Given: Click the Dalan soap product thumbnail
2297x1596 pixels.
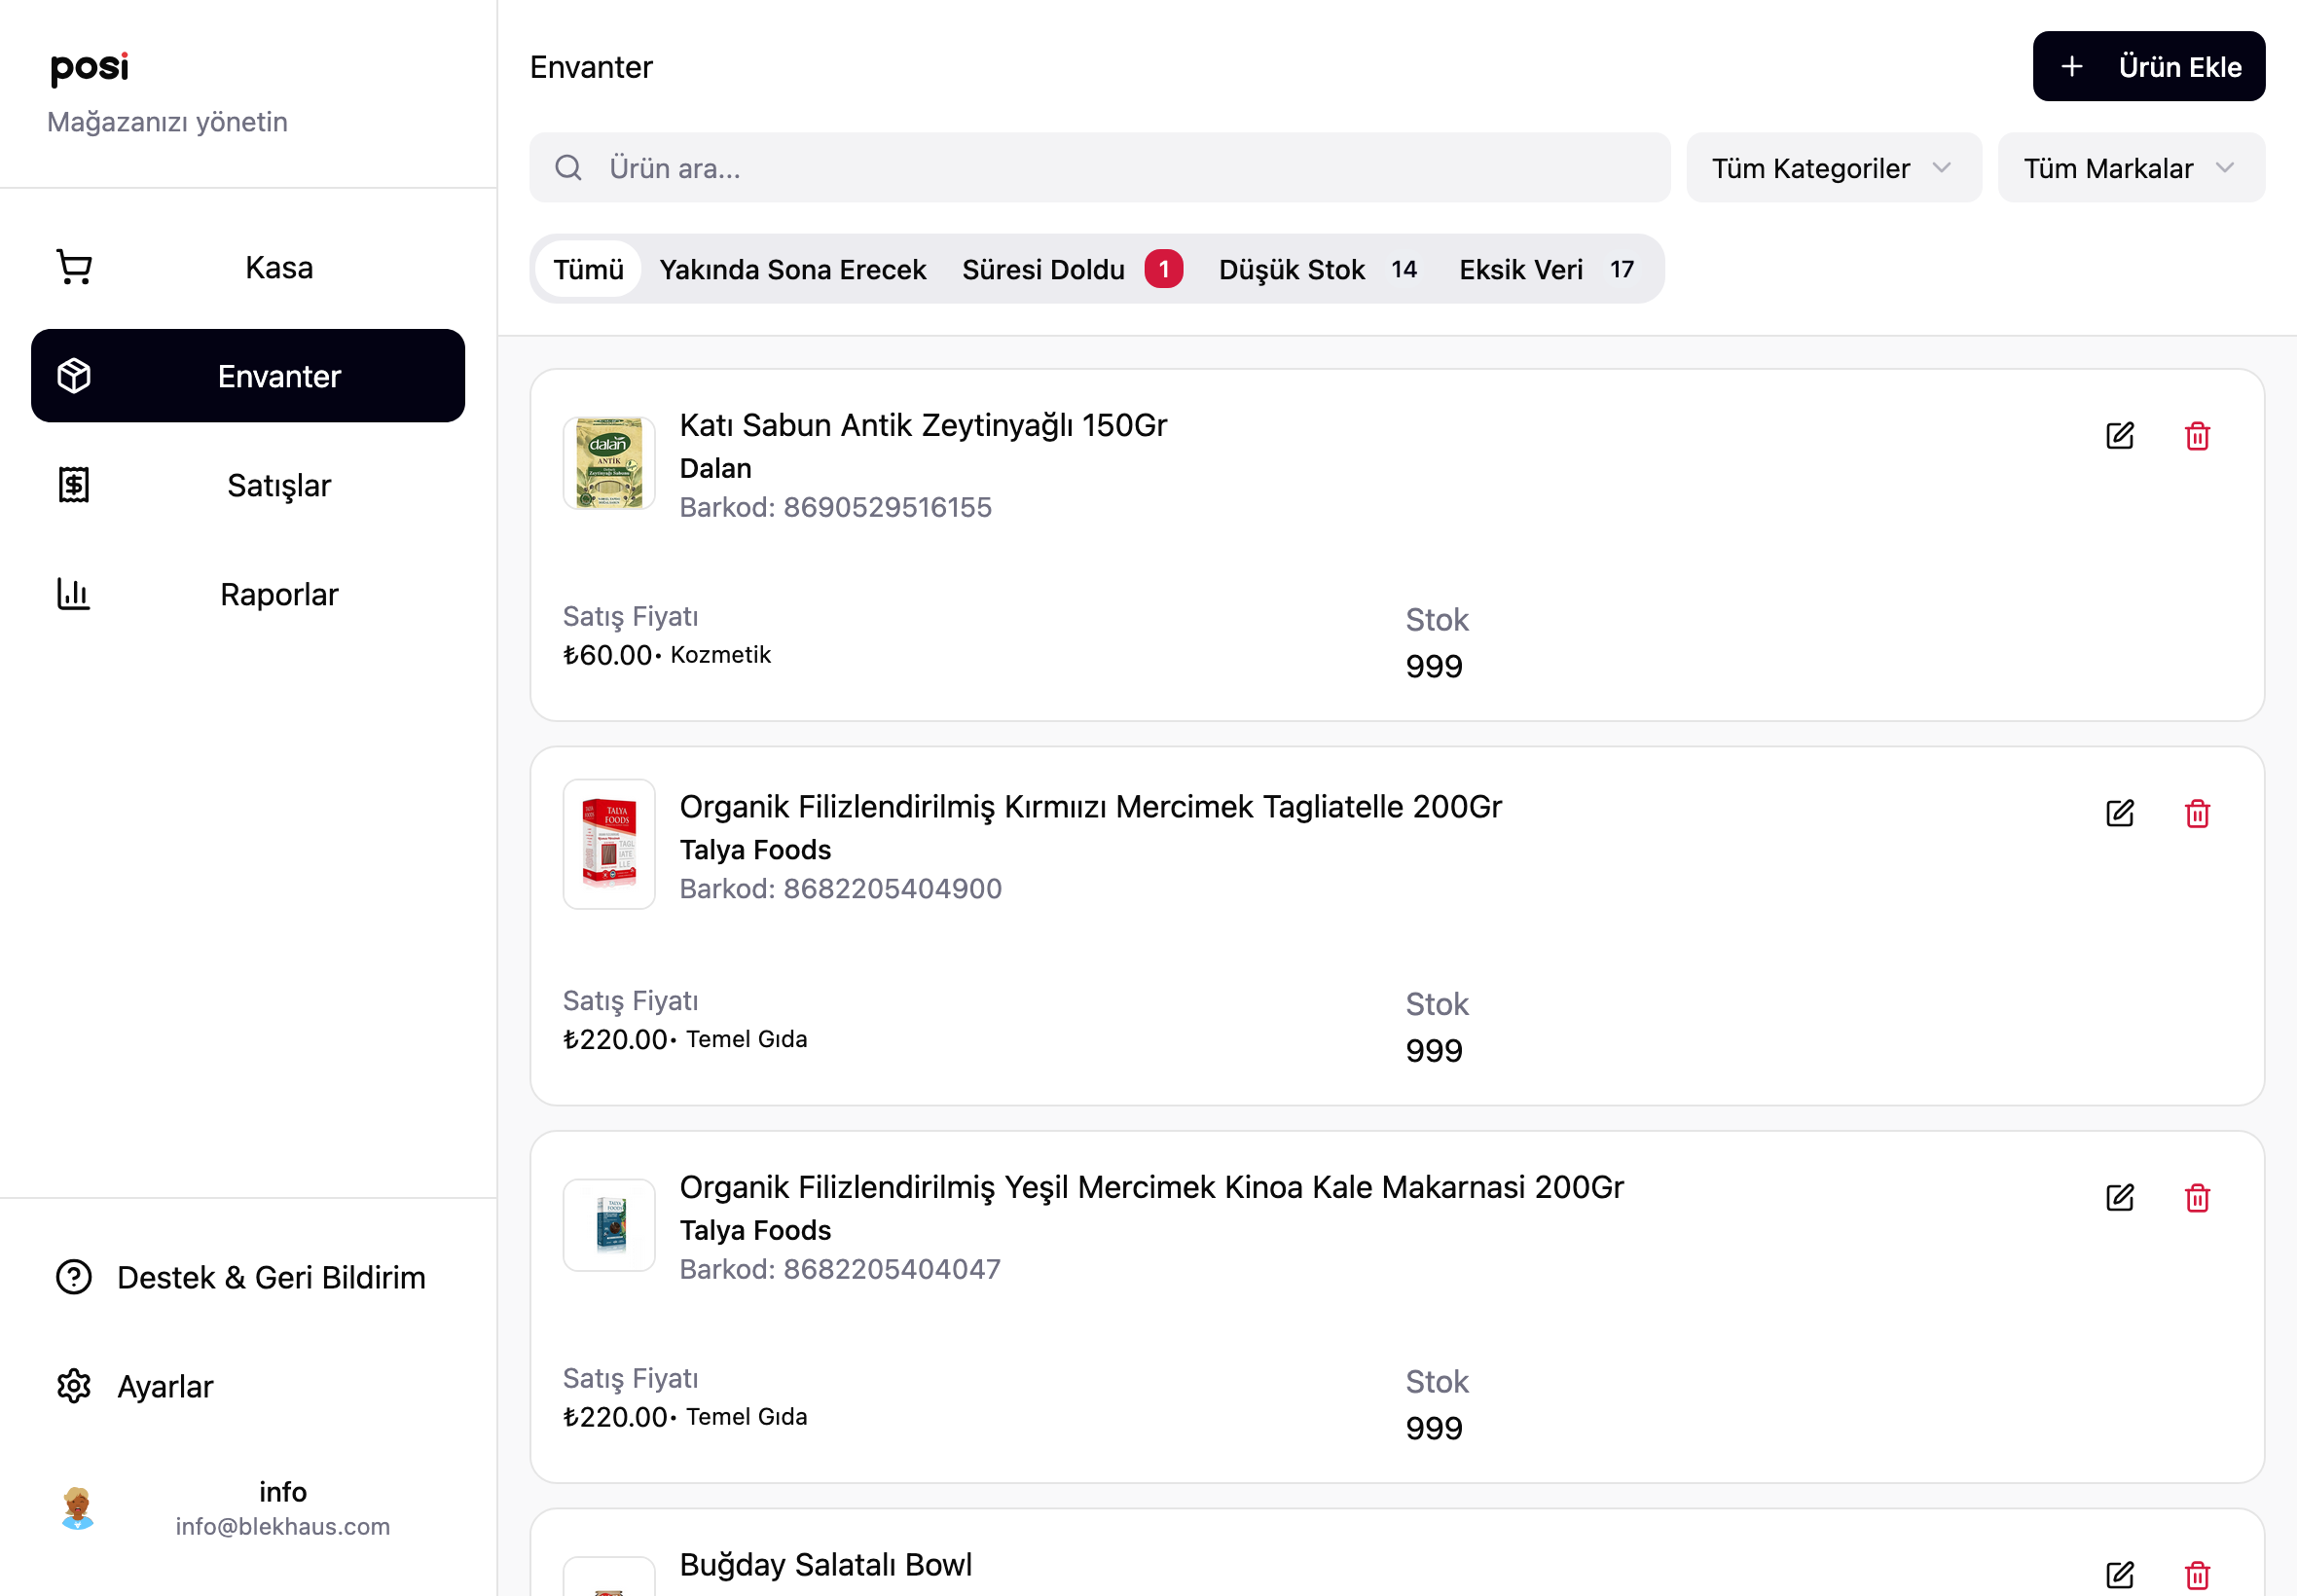Looking at the screenshot, I should [x=609, y=463].
